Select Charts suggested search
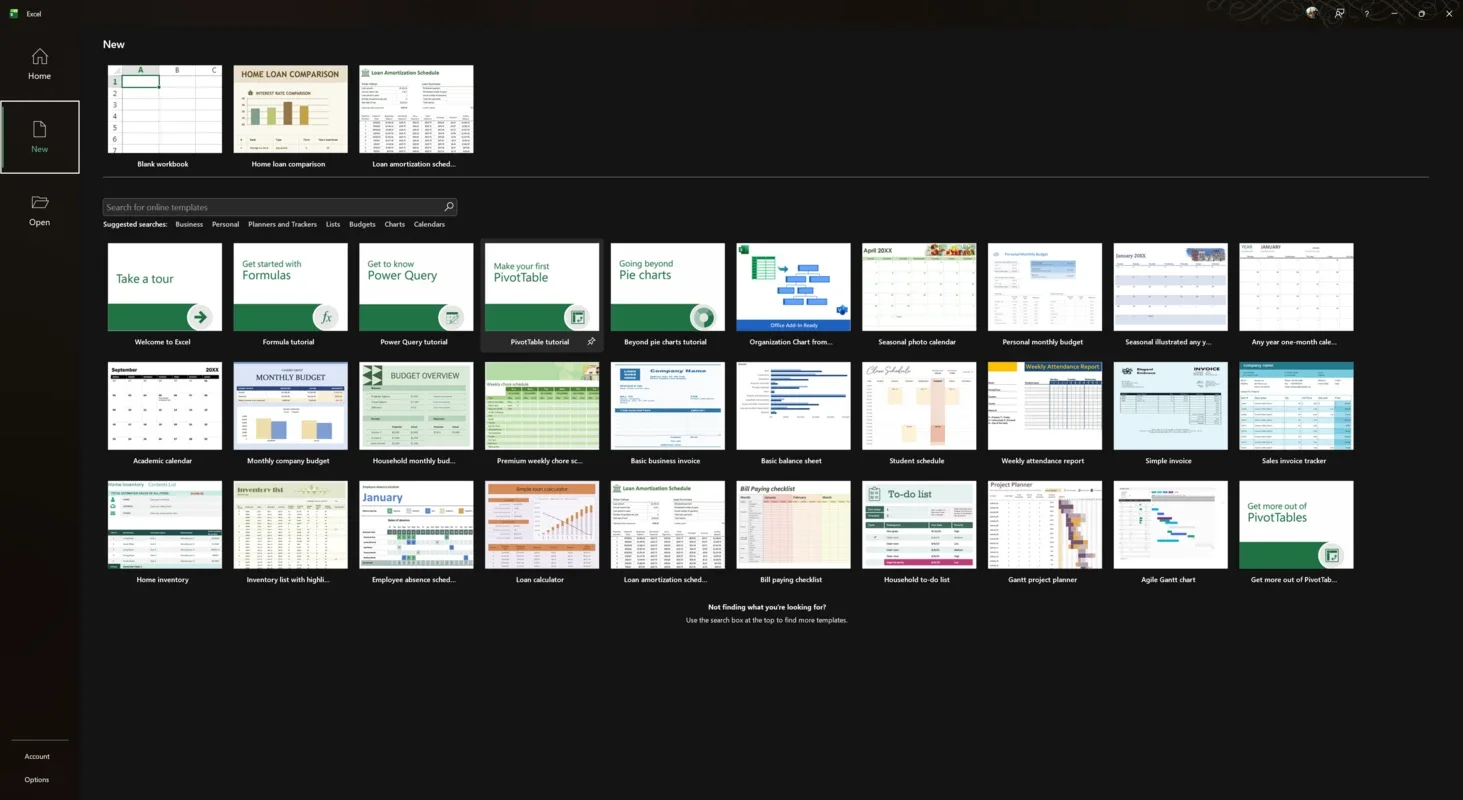Image resolution: width=1463 pixels, height=800 pixels. point(395,224)
